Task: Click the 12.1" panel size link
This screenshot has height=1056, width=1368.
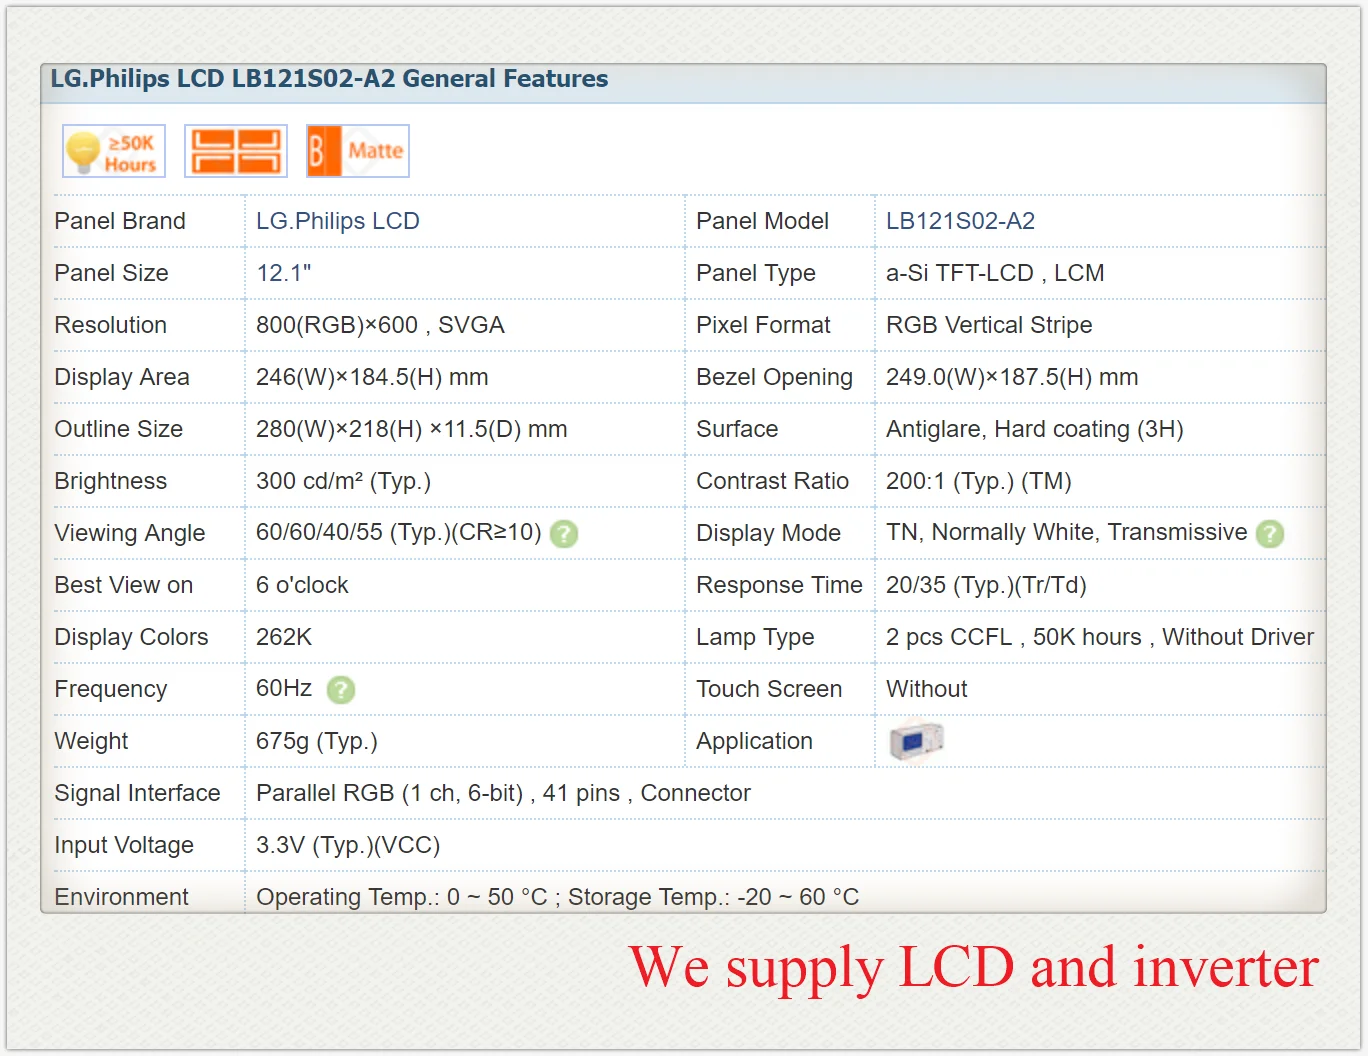Action: (284, 273)
